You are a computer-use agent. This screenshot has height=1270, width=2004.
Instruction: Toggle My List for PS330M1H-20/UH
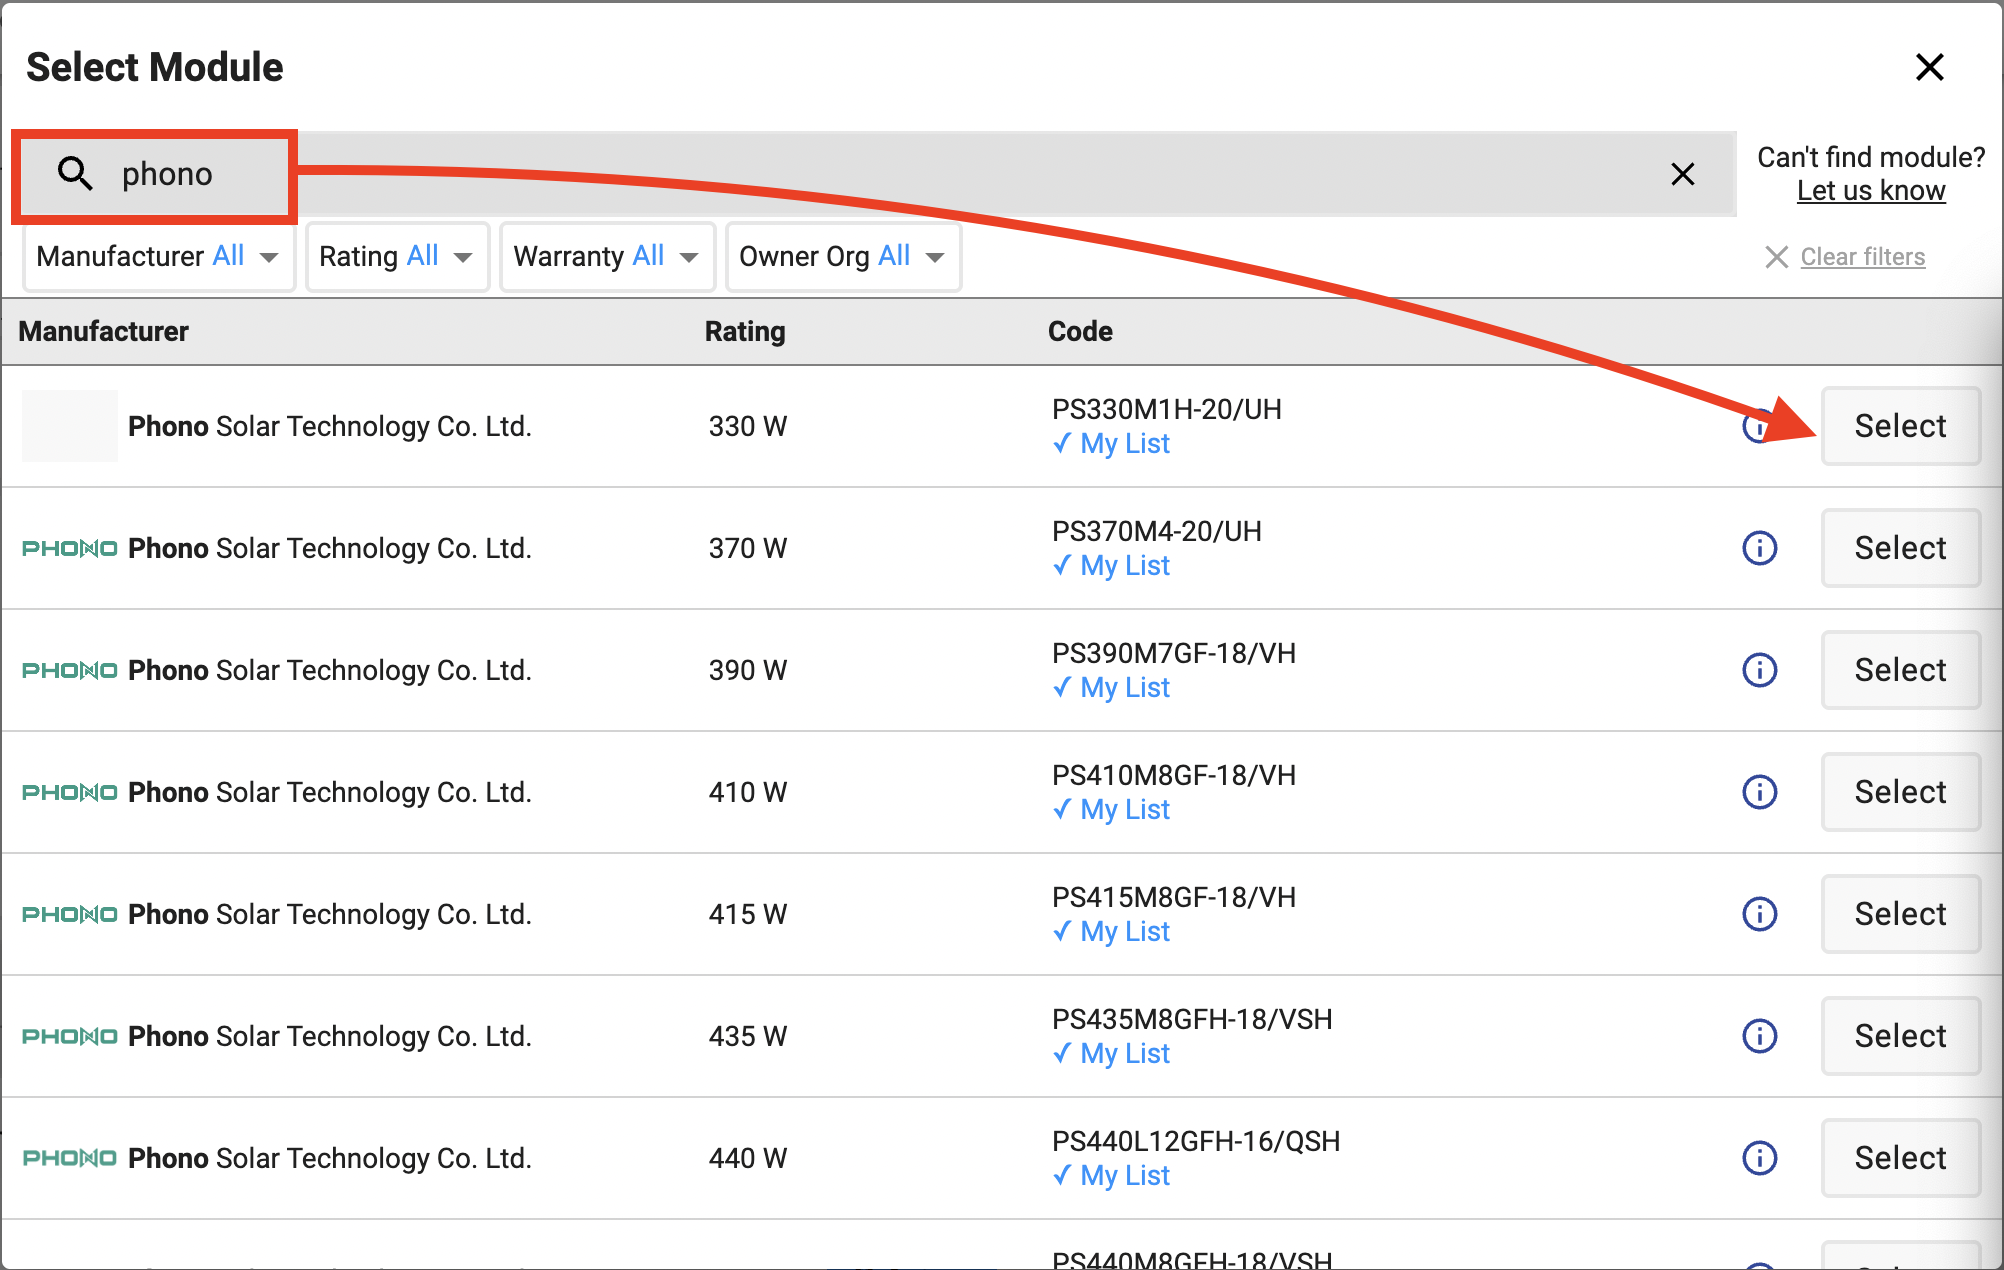tap(1111, 444)
